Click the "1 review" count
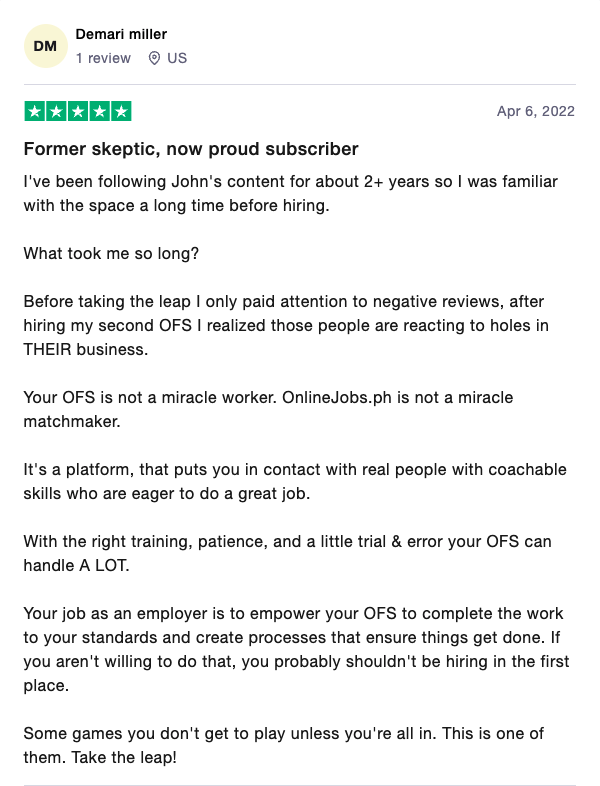 coord(103,58)
